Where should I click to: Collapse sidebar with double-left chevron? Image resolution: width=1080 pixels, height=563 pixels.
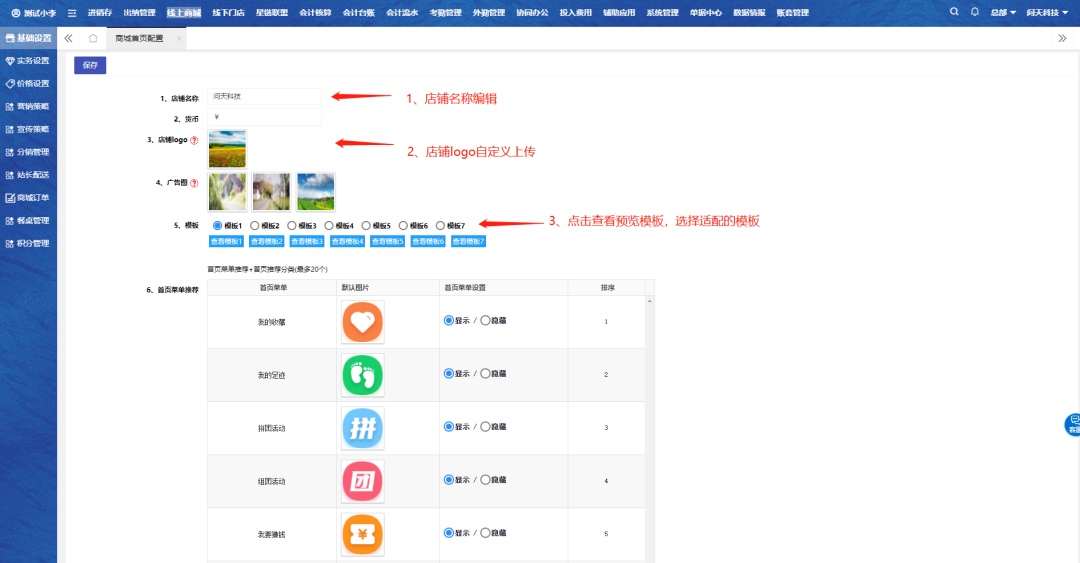point(68,38)
